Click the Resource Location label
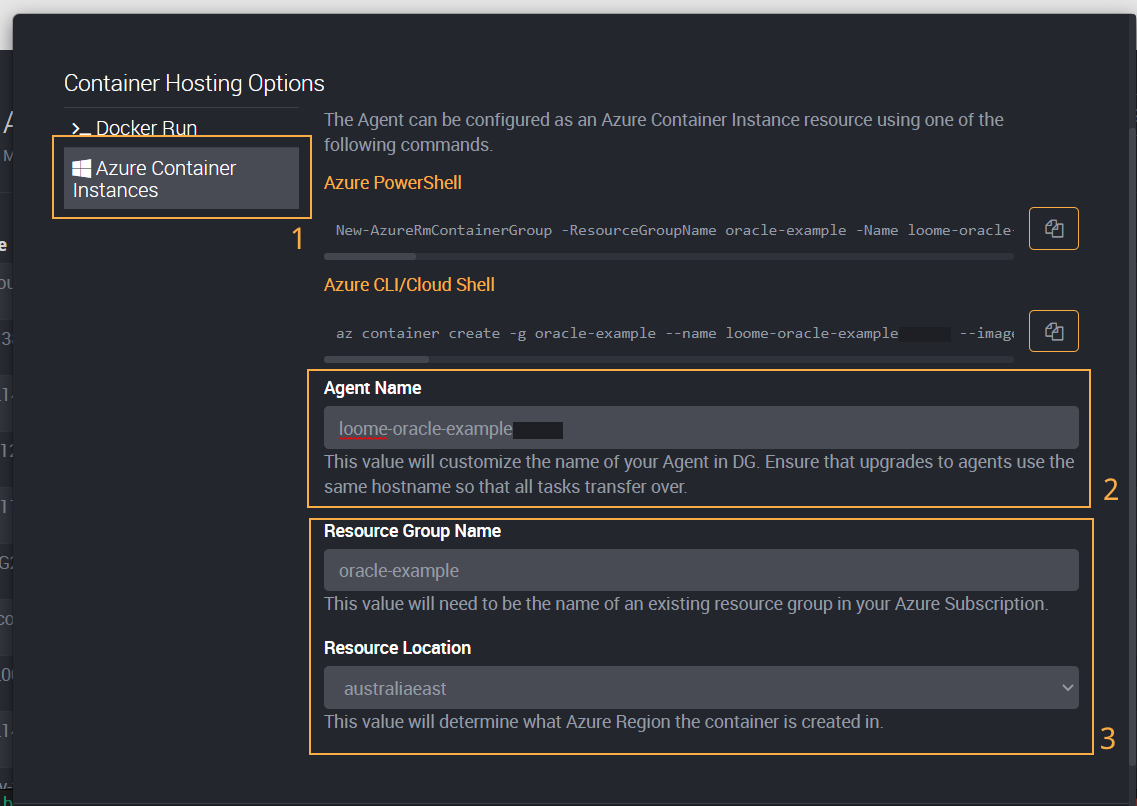 click(x=397, y=648)
